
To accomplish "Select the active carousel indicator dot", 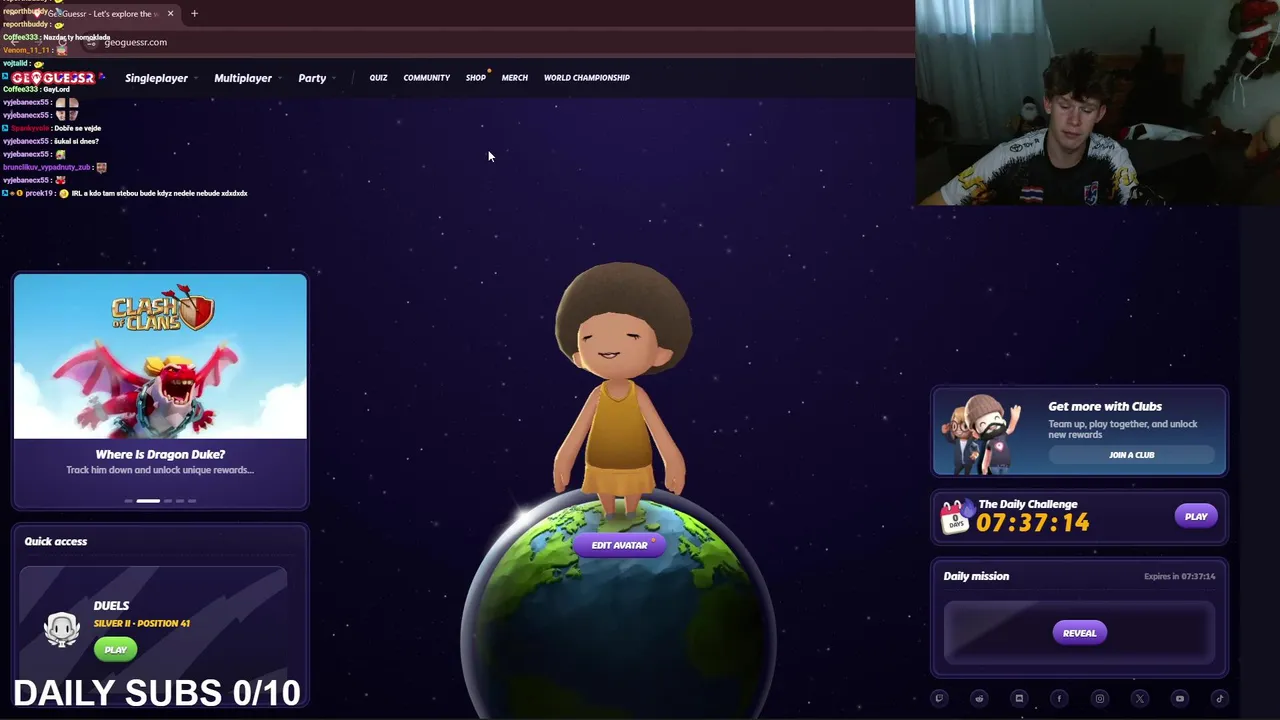I will 148,501.
